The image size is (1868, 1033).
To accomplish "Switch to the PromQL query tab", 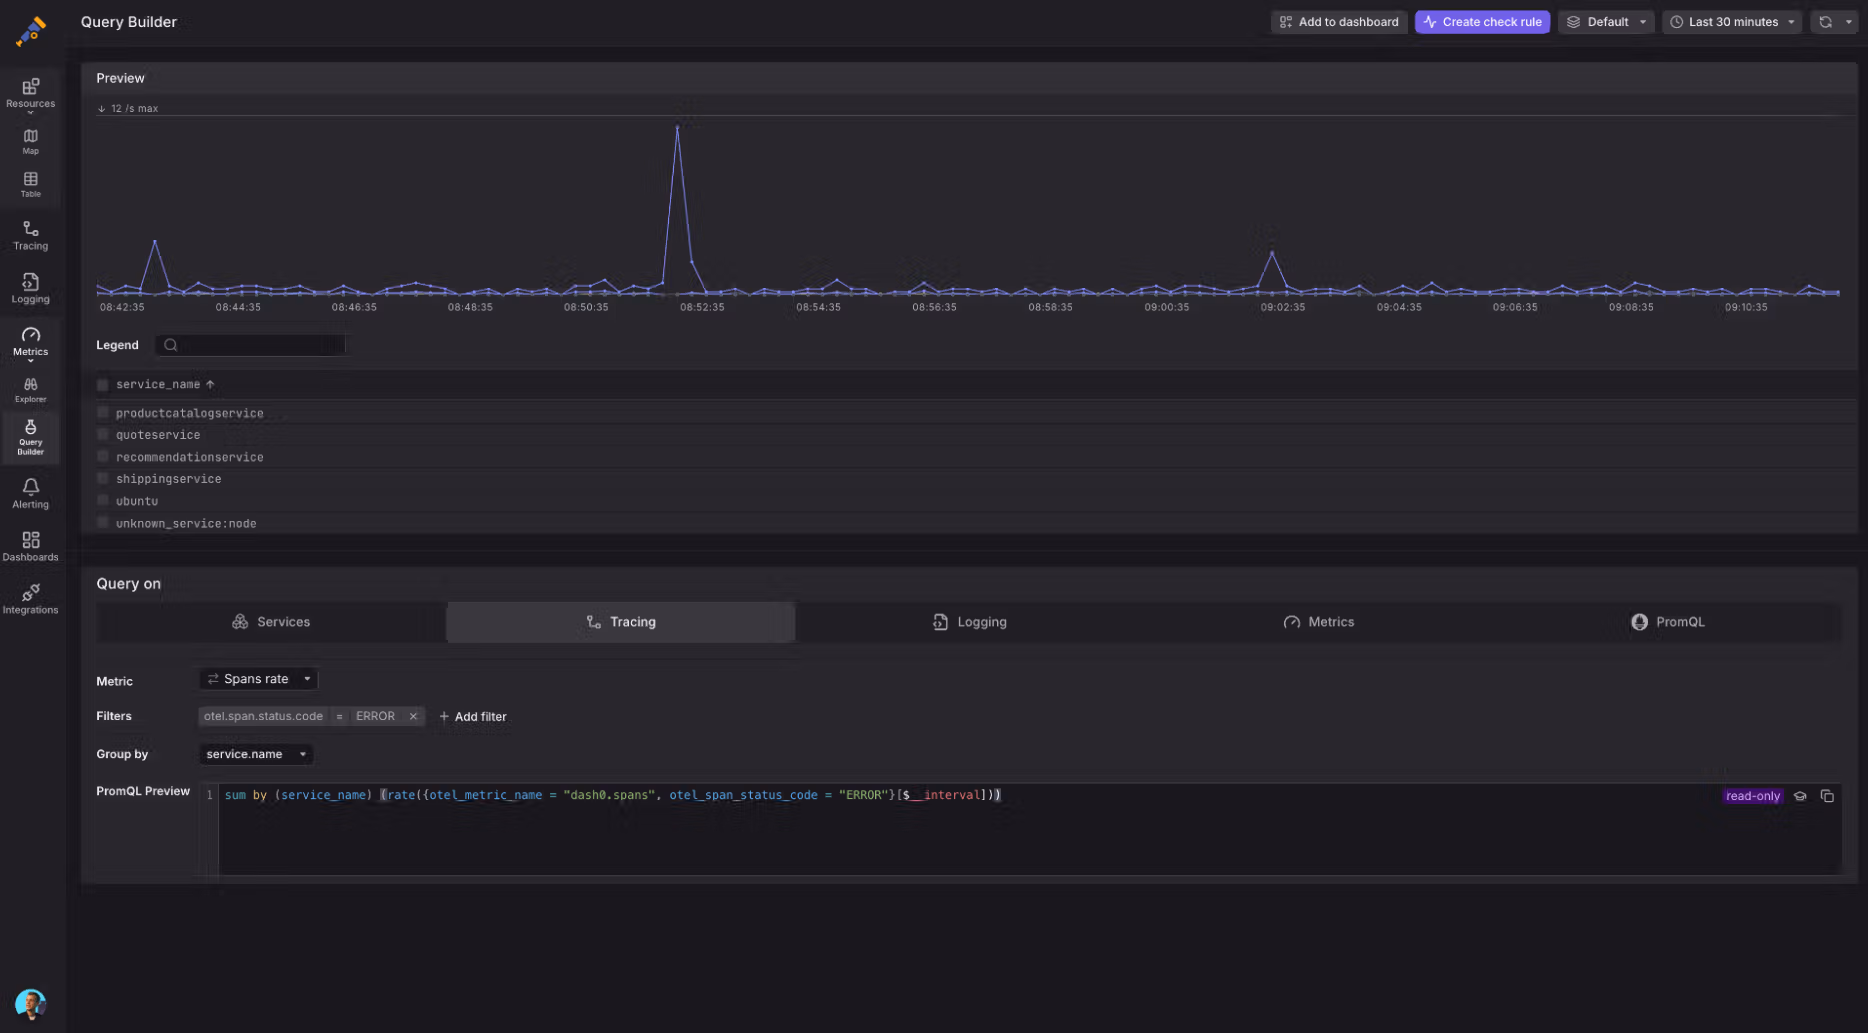I will [1667, 622].
